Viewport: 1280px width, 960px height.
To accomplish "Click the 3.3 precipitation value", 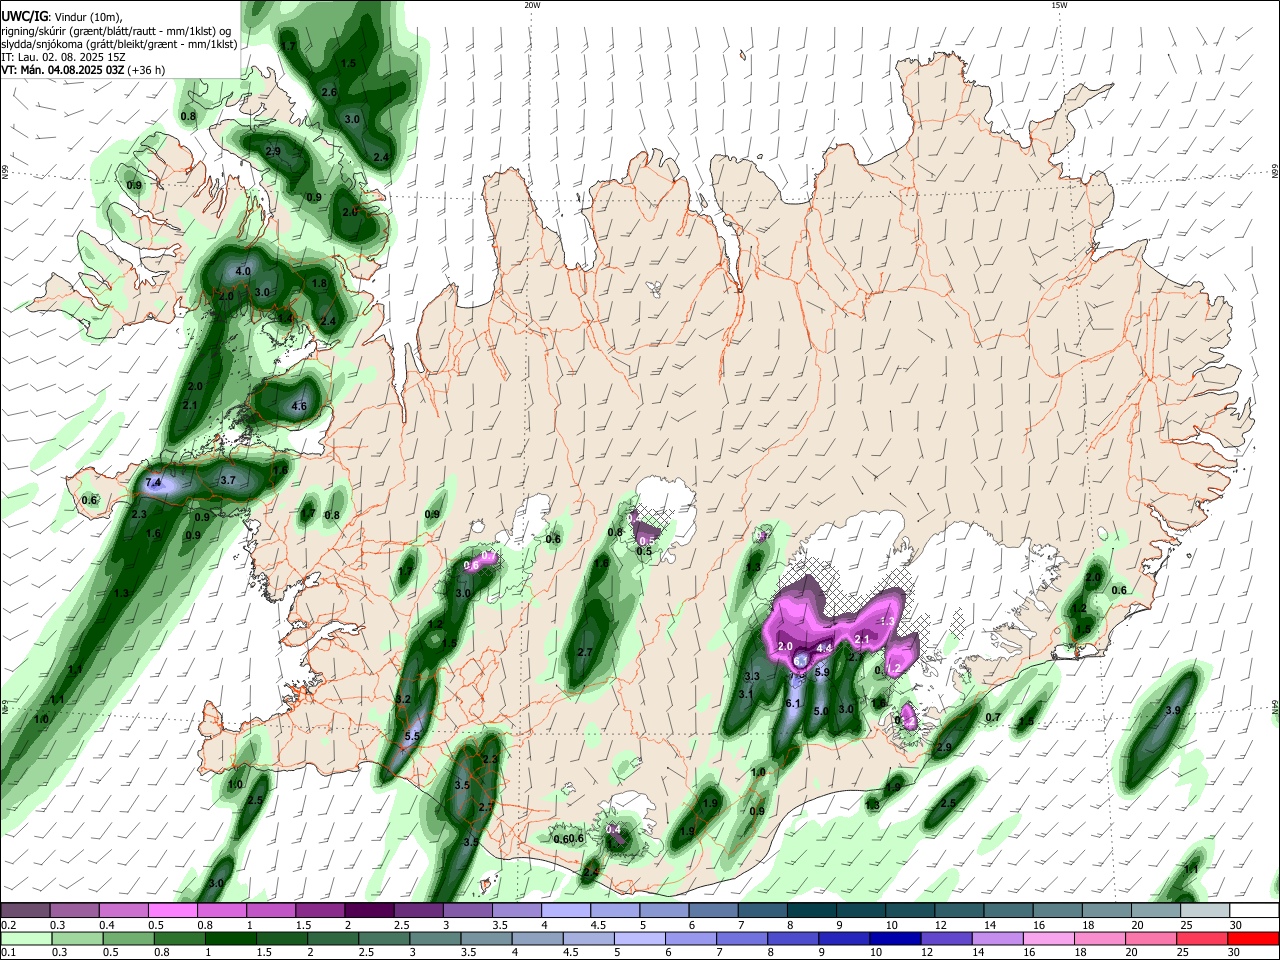I will (x=752, y=677).
